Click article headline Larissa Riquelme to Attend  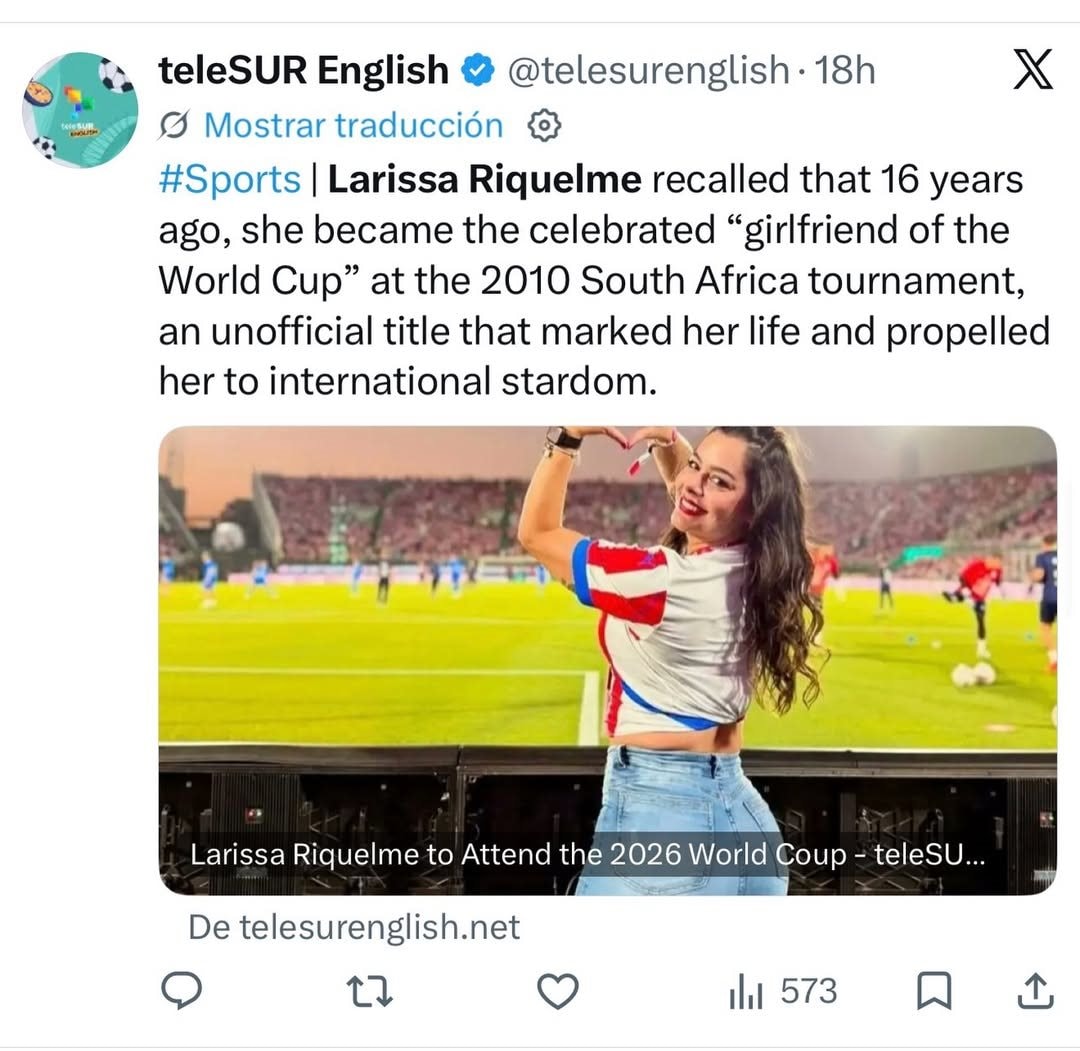588,855
